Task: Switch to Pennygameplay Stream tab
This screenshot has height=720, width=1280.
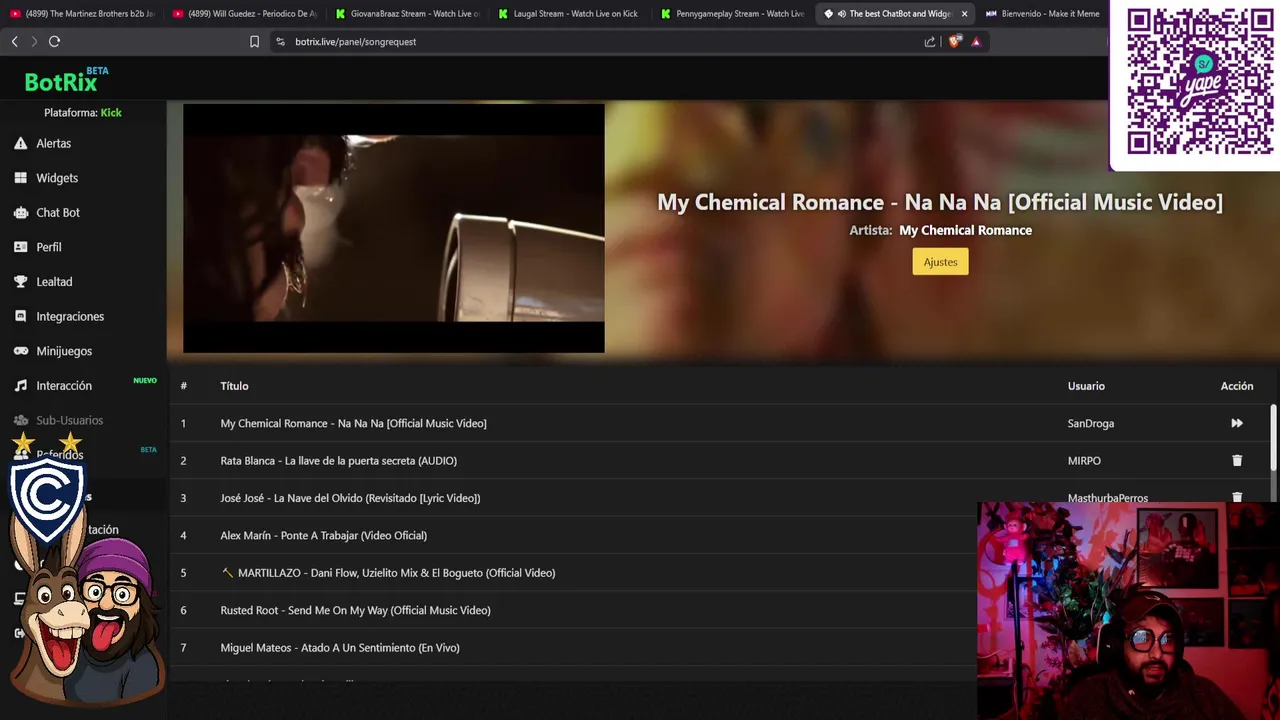Action: click(x=733, y=14)
